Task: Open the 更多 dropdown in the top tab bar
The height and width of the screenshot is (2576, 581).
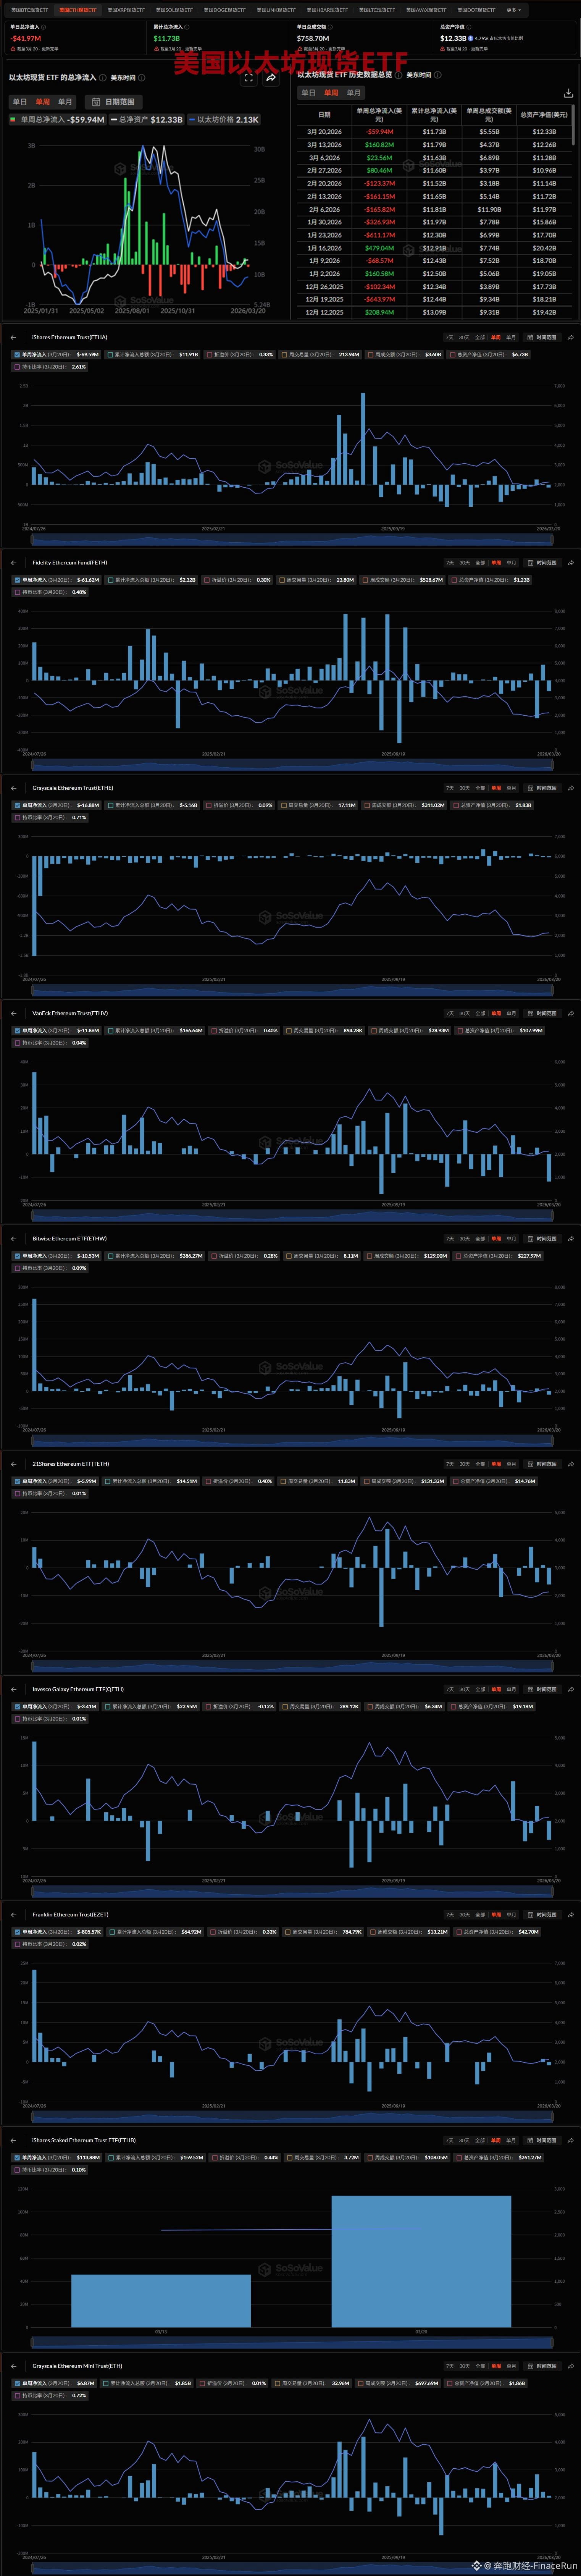Action: coord(514,10)
